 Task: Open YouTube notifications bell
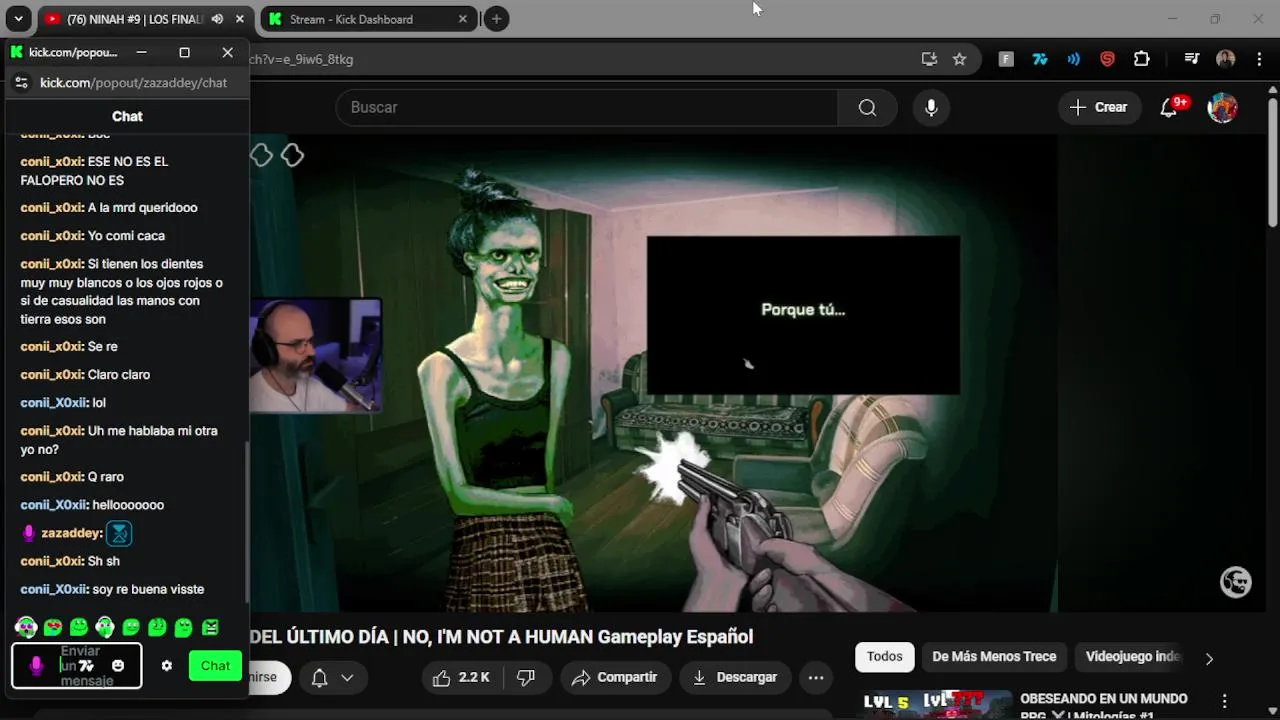coord(1168,107)
